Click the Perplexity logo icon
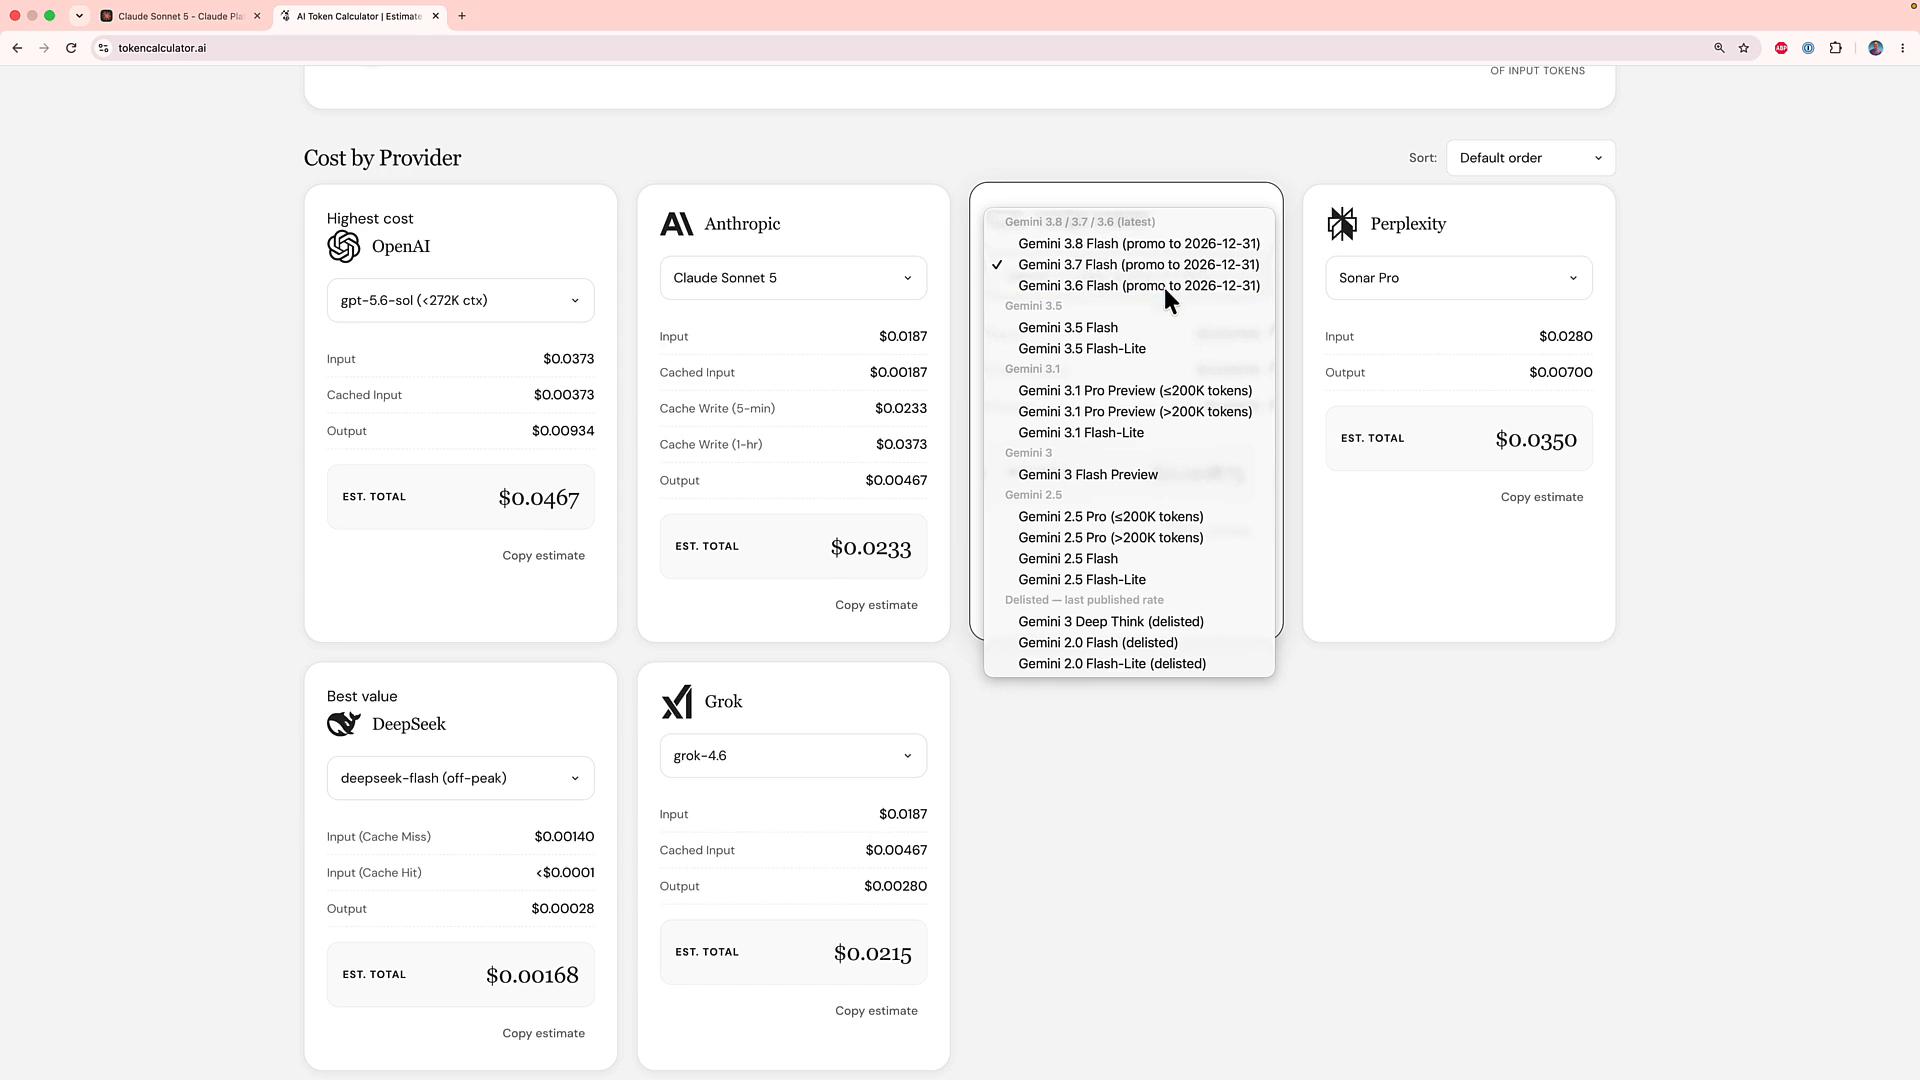The image size is (1920, 1080). [1342, 224]
